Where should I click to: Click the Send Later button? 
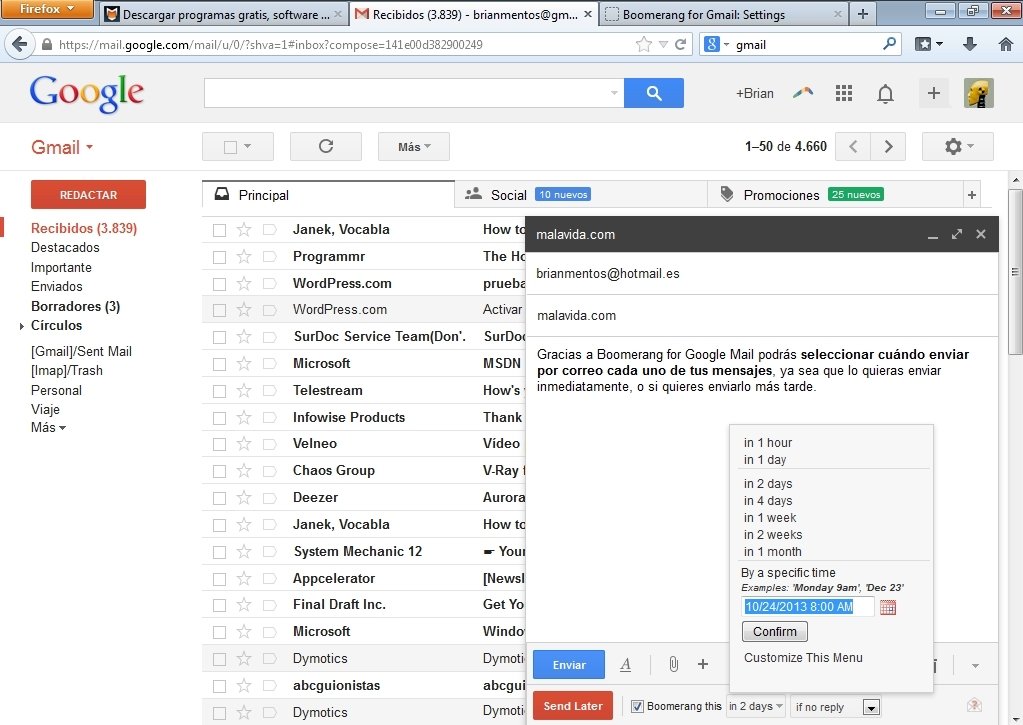[573, 706]
